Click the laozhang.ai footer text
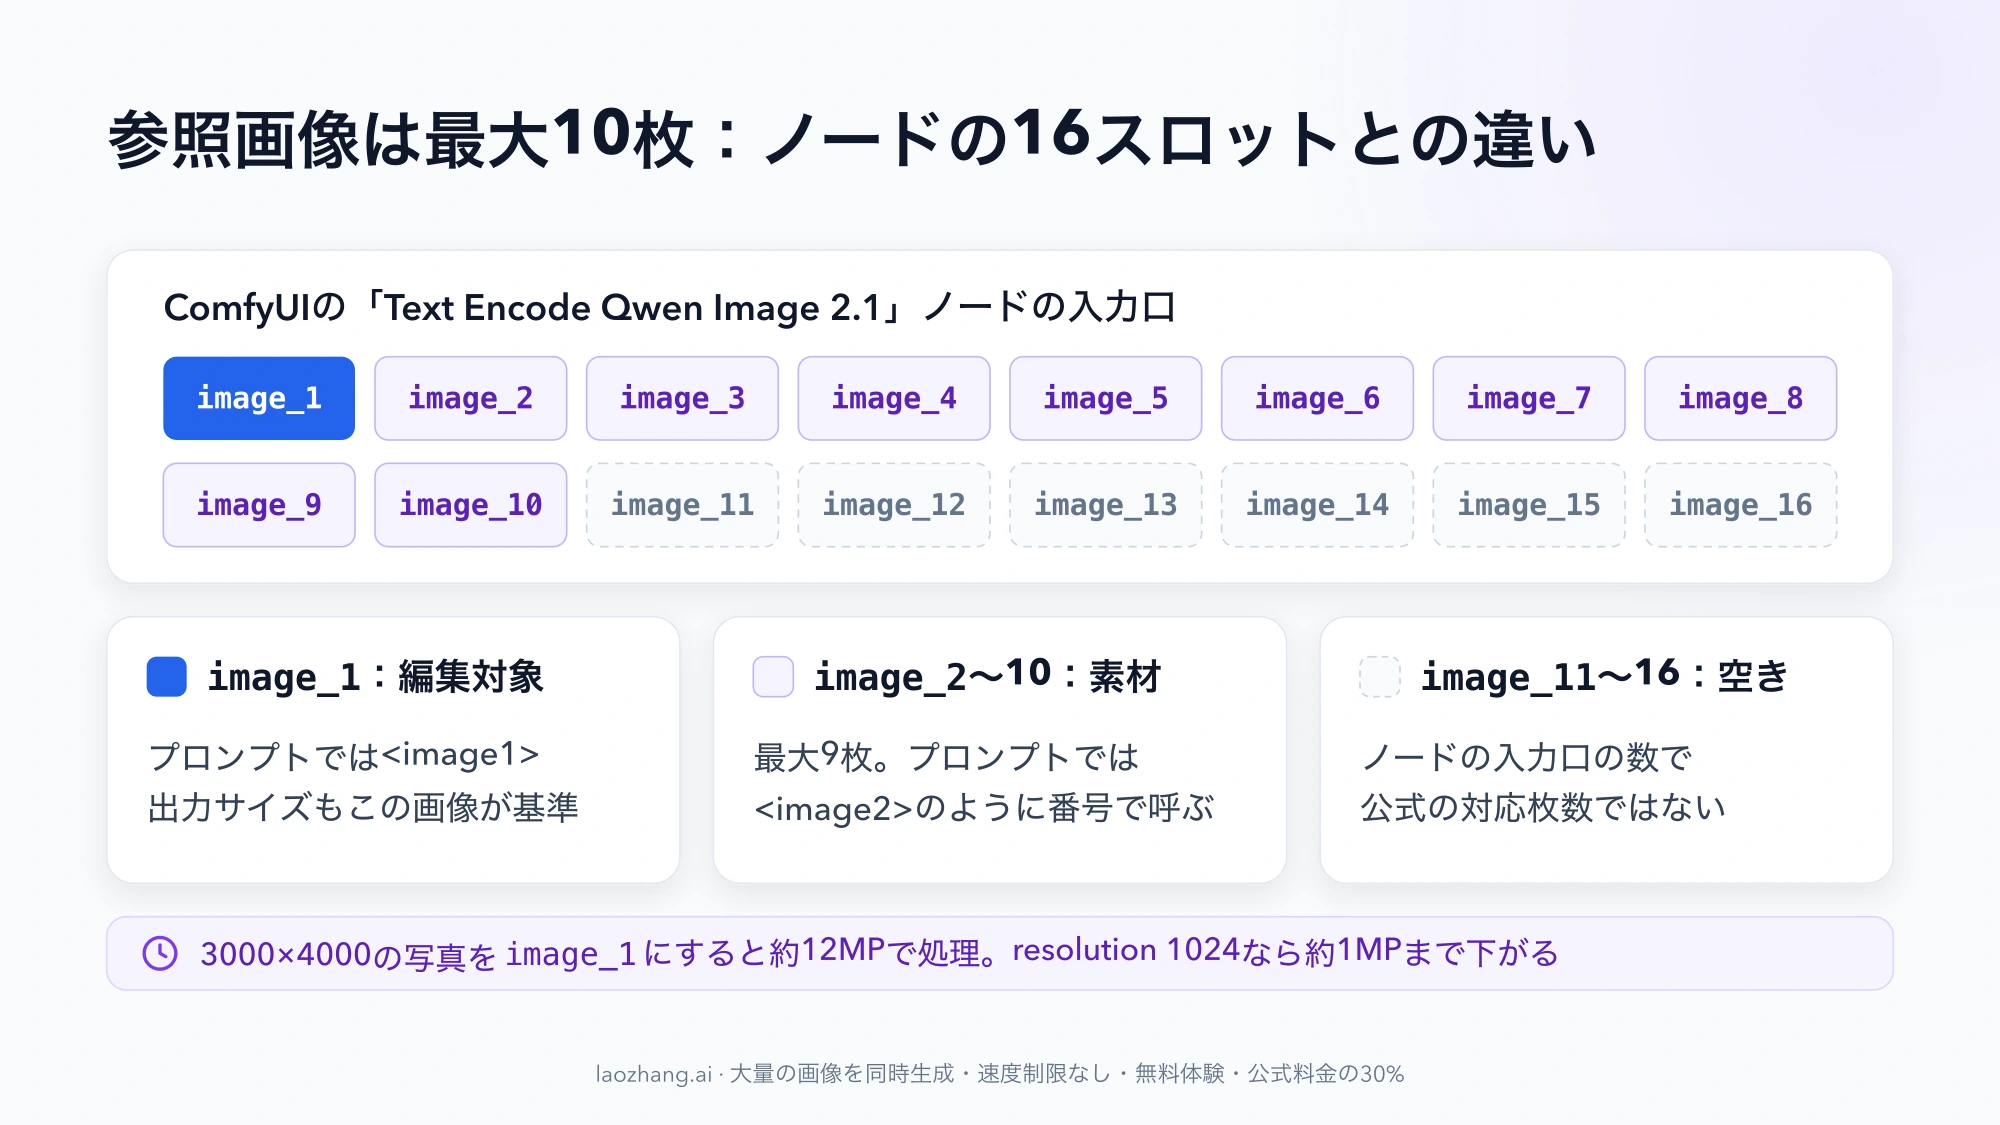Screen dimensions: 2000x1125 pos(1000,1074)
